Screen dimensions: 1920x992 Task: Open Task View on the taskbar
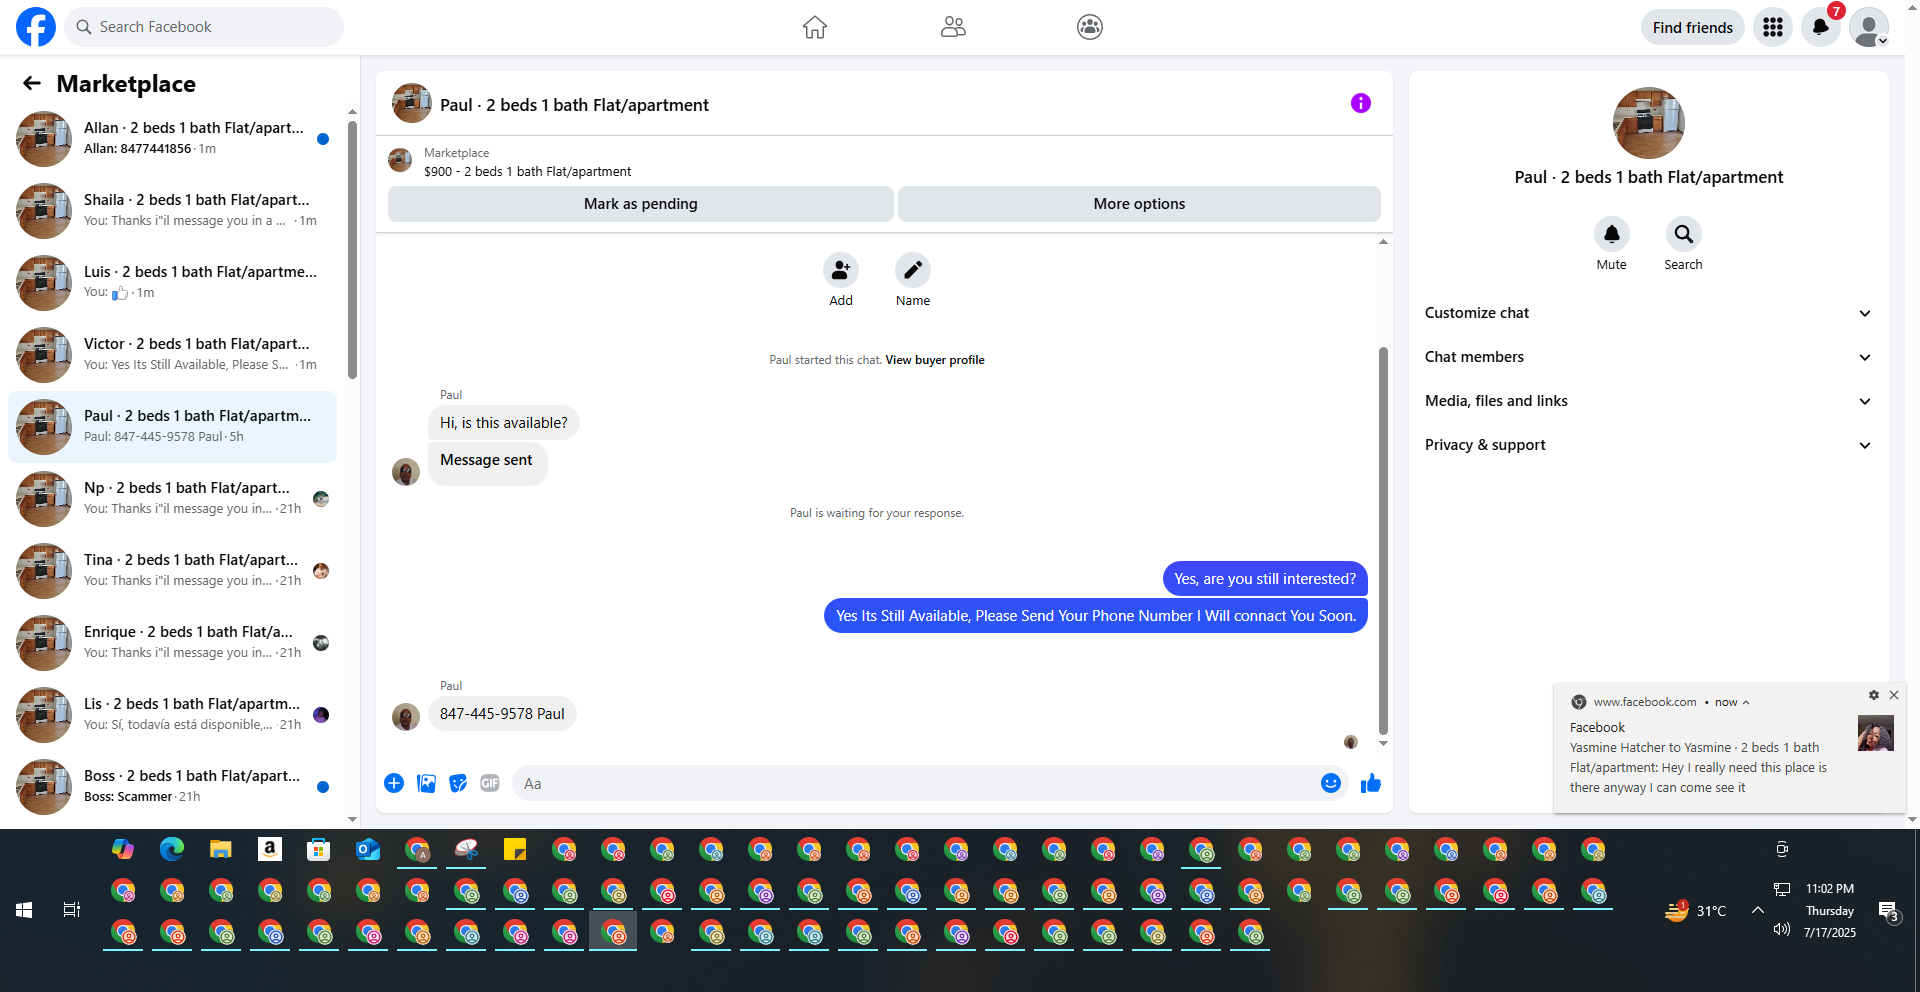pyautogui.click(x=72, y=910)
